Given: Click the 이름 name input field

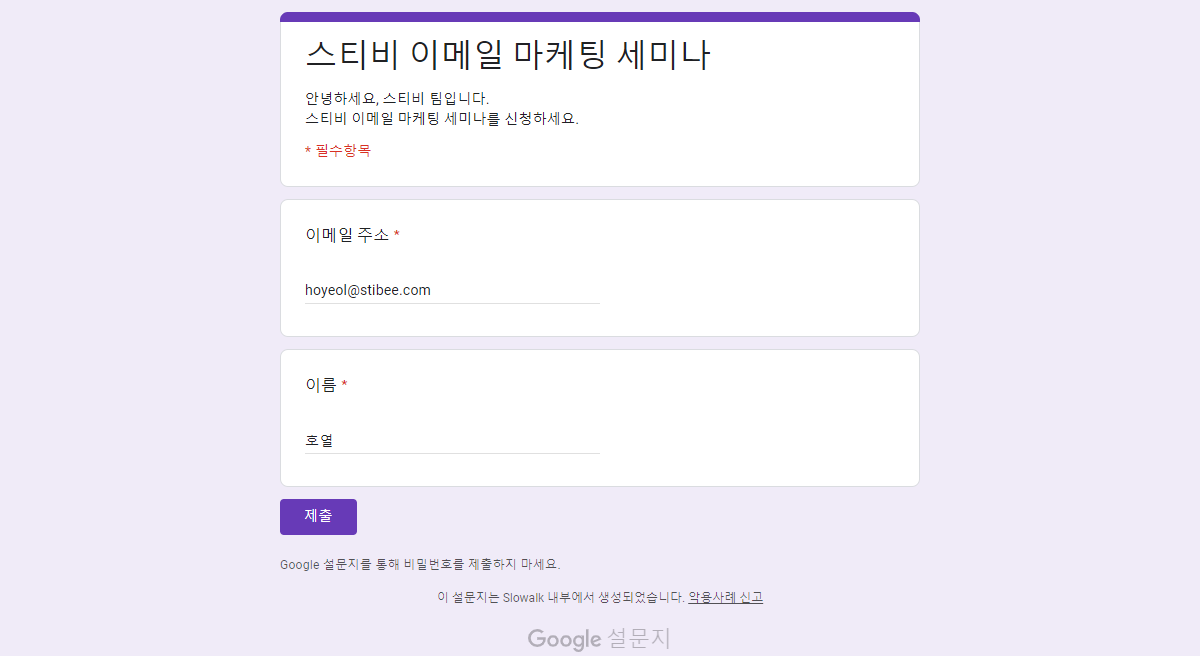Looking at the screenshot, I should click(452, 440).
